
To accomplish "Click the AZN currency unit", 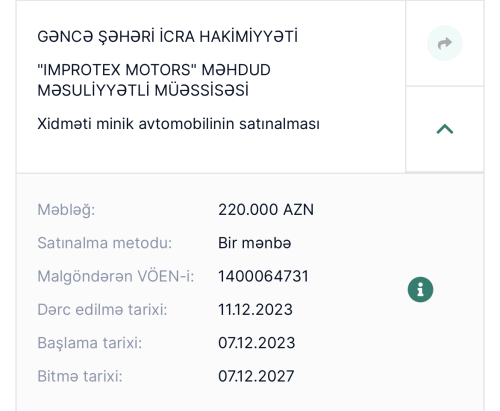I will click(298, 210).
